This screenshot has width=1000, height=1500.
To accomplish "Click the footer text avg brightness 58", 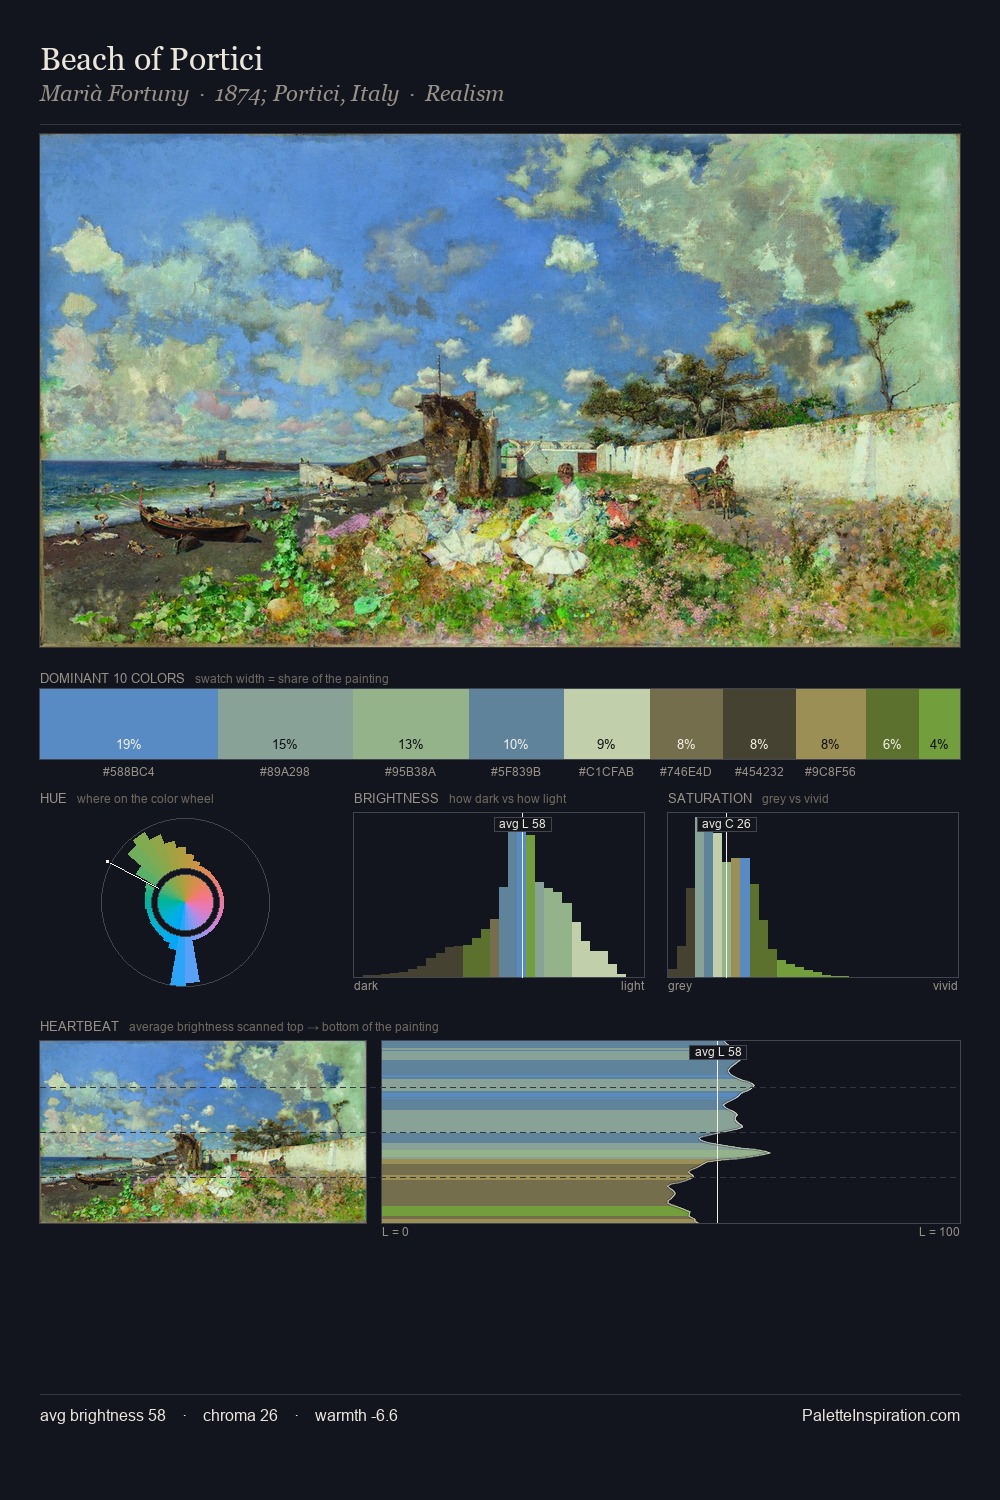I will (103, 1415).
